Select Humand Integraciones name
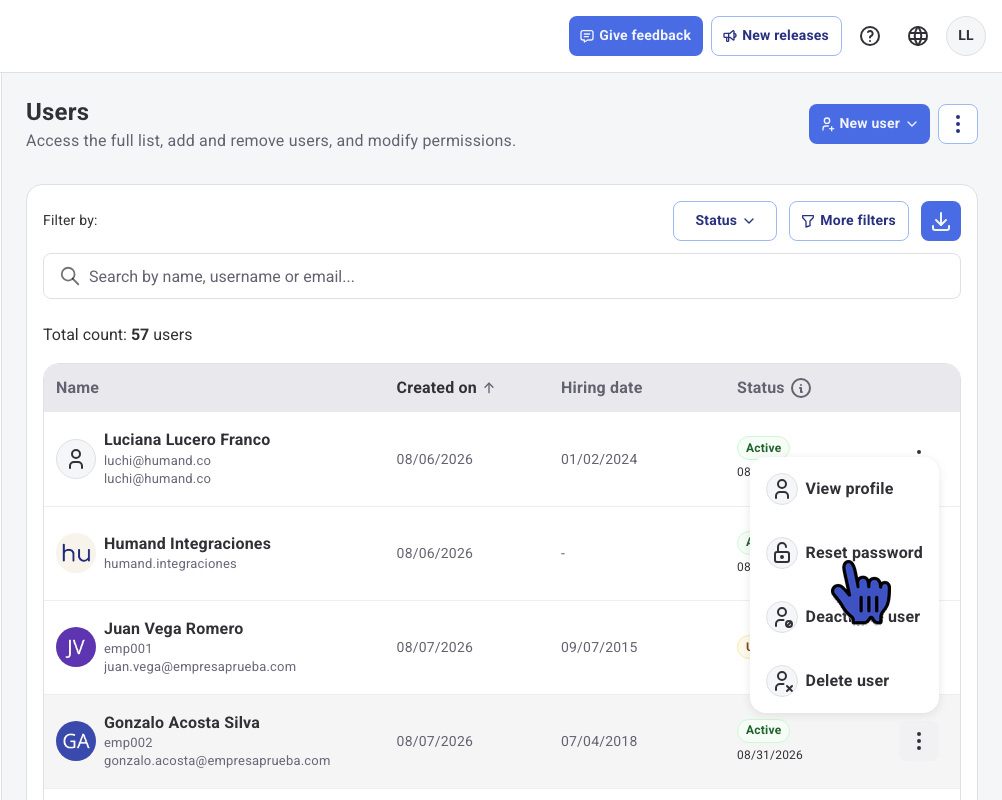The width and height of the screenshot is (1002, 800). [187, 544]
